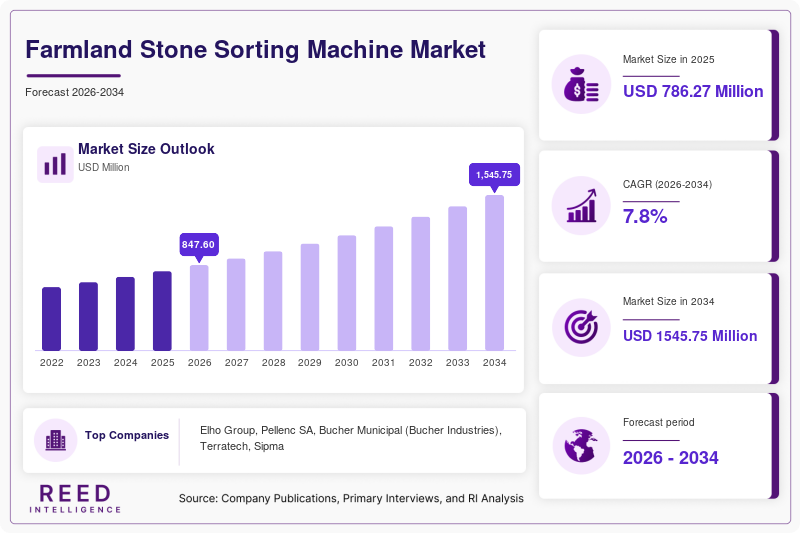Select the 2024 bar in chart

click(126, 314)
